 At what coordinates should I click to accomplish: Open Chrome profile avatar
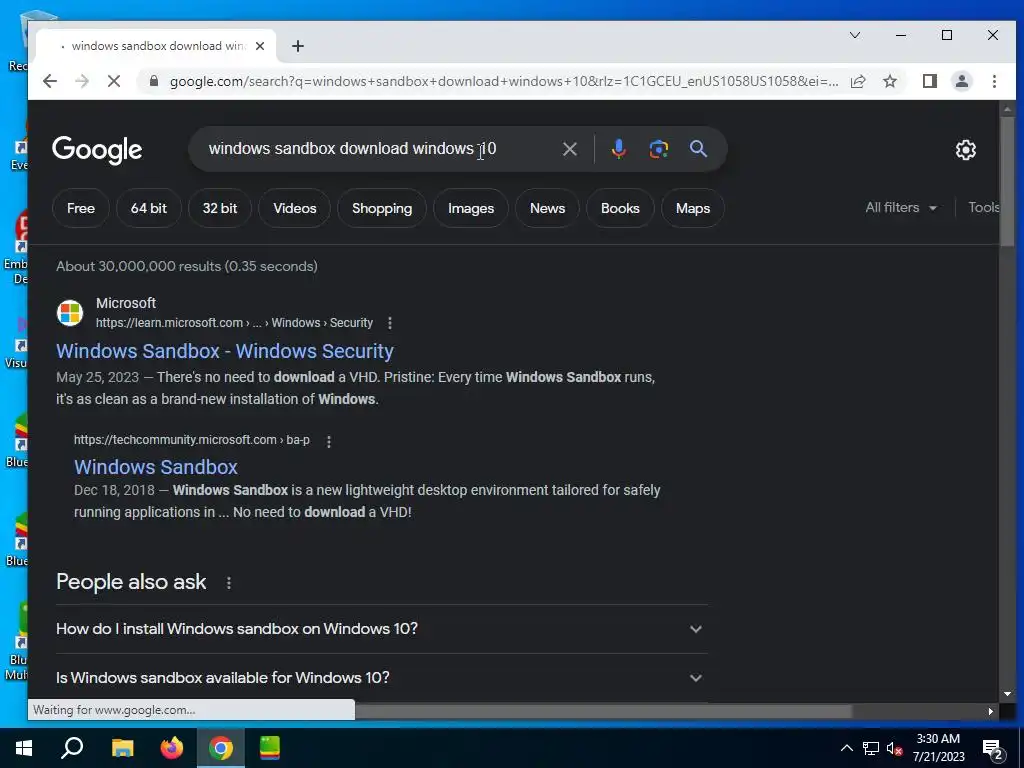pos(962,81)
